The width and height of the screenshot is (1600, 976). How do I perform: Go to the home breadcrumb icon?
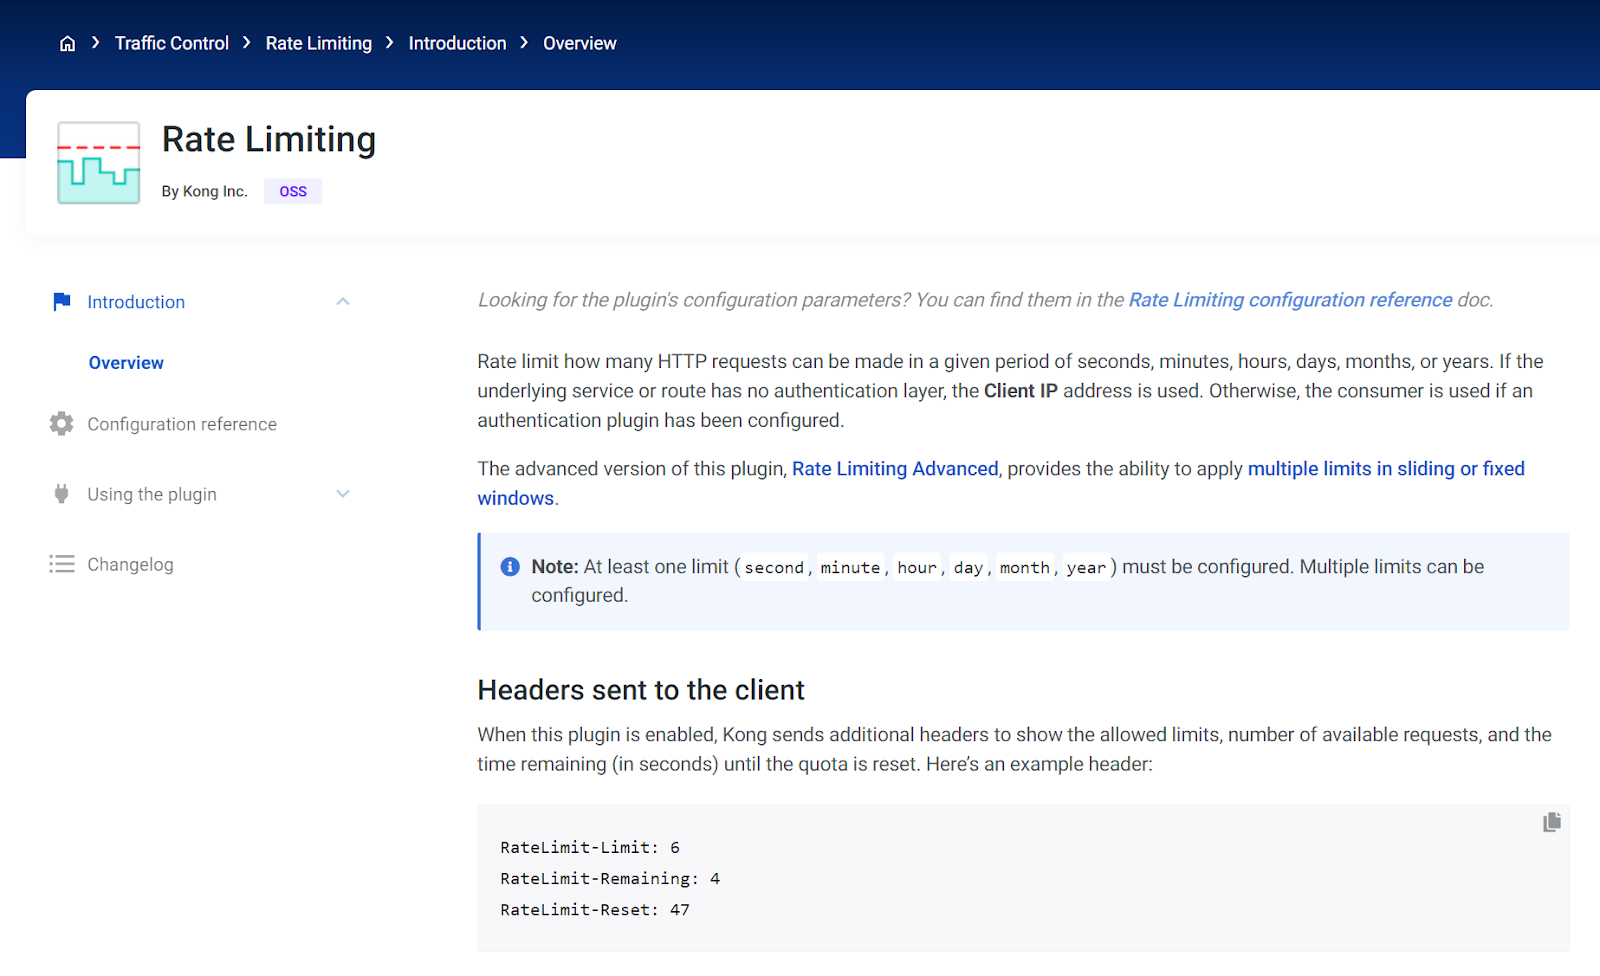(x=67, y=44)
